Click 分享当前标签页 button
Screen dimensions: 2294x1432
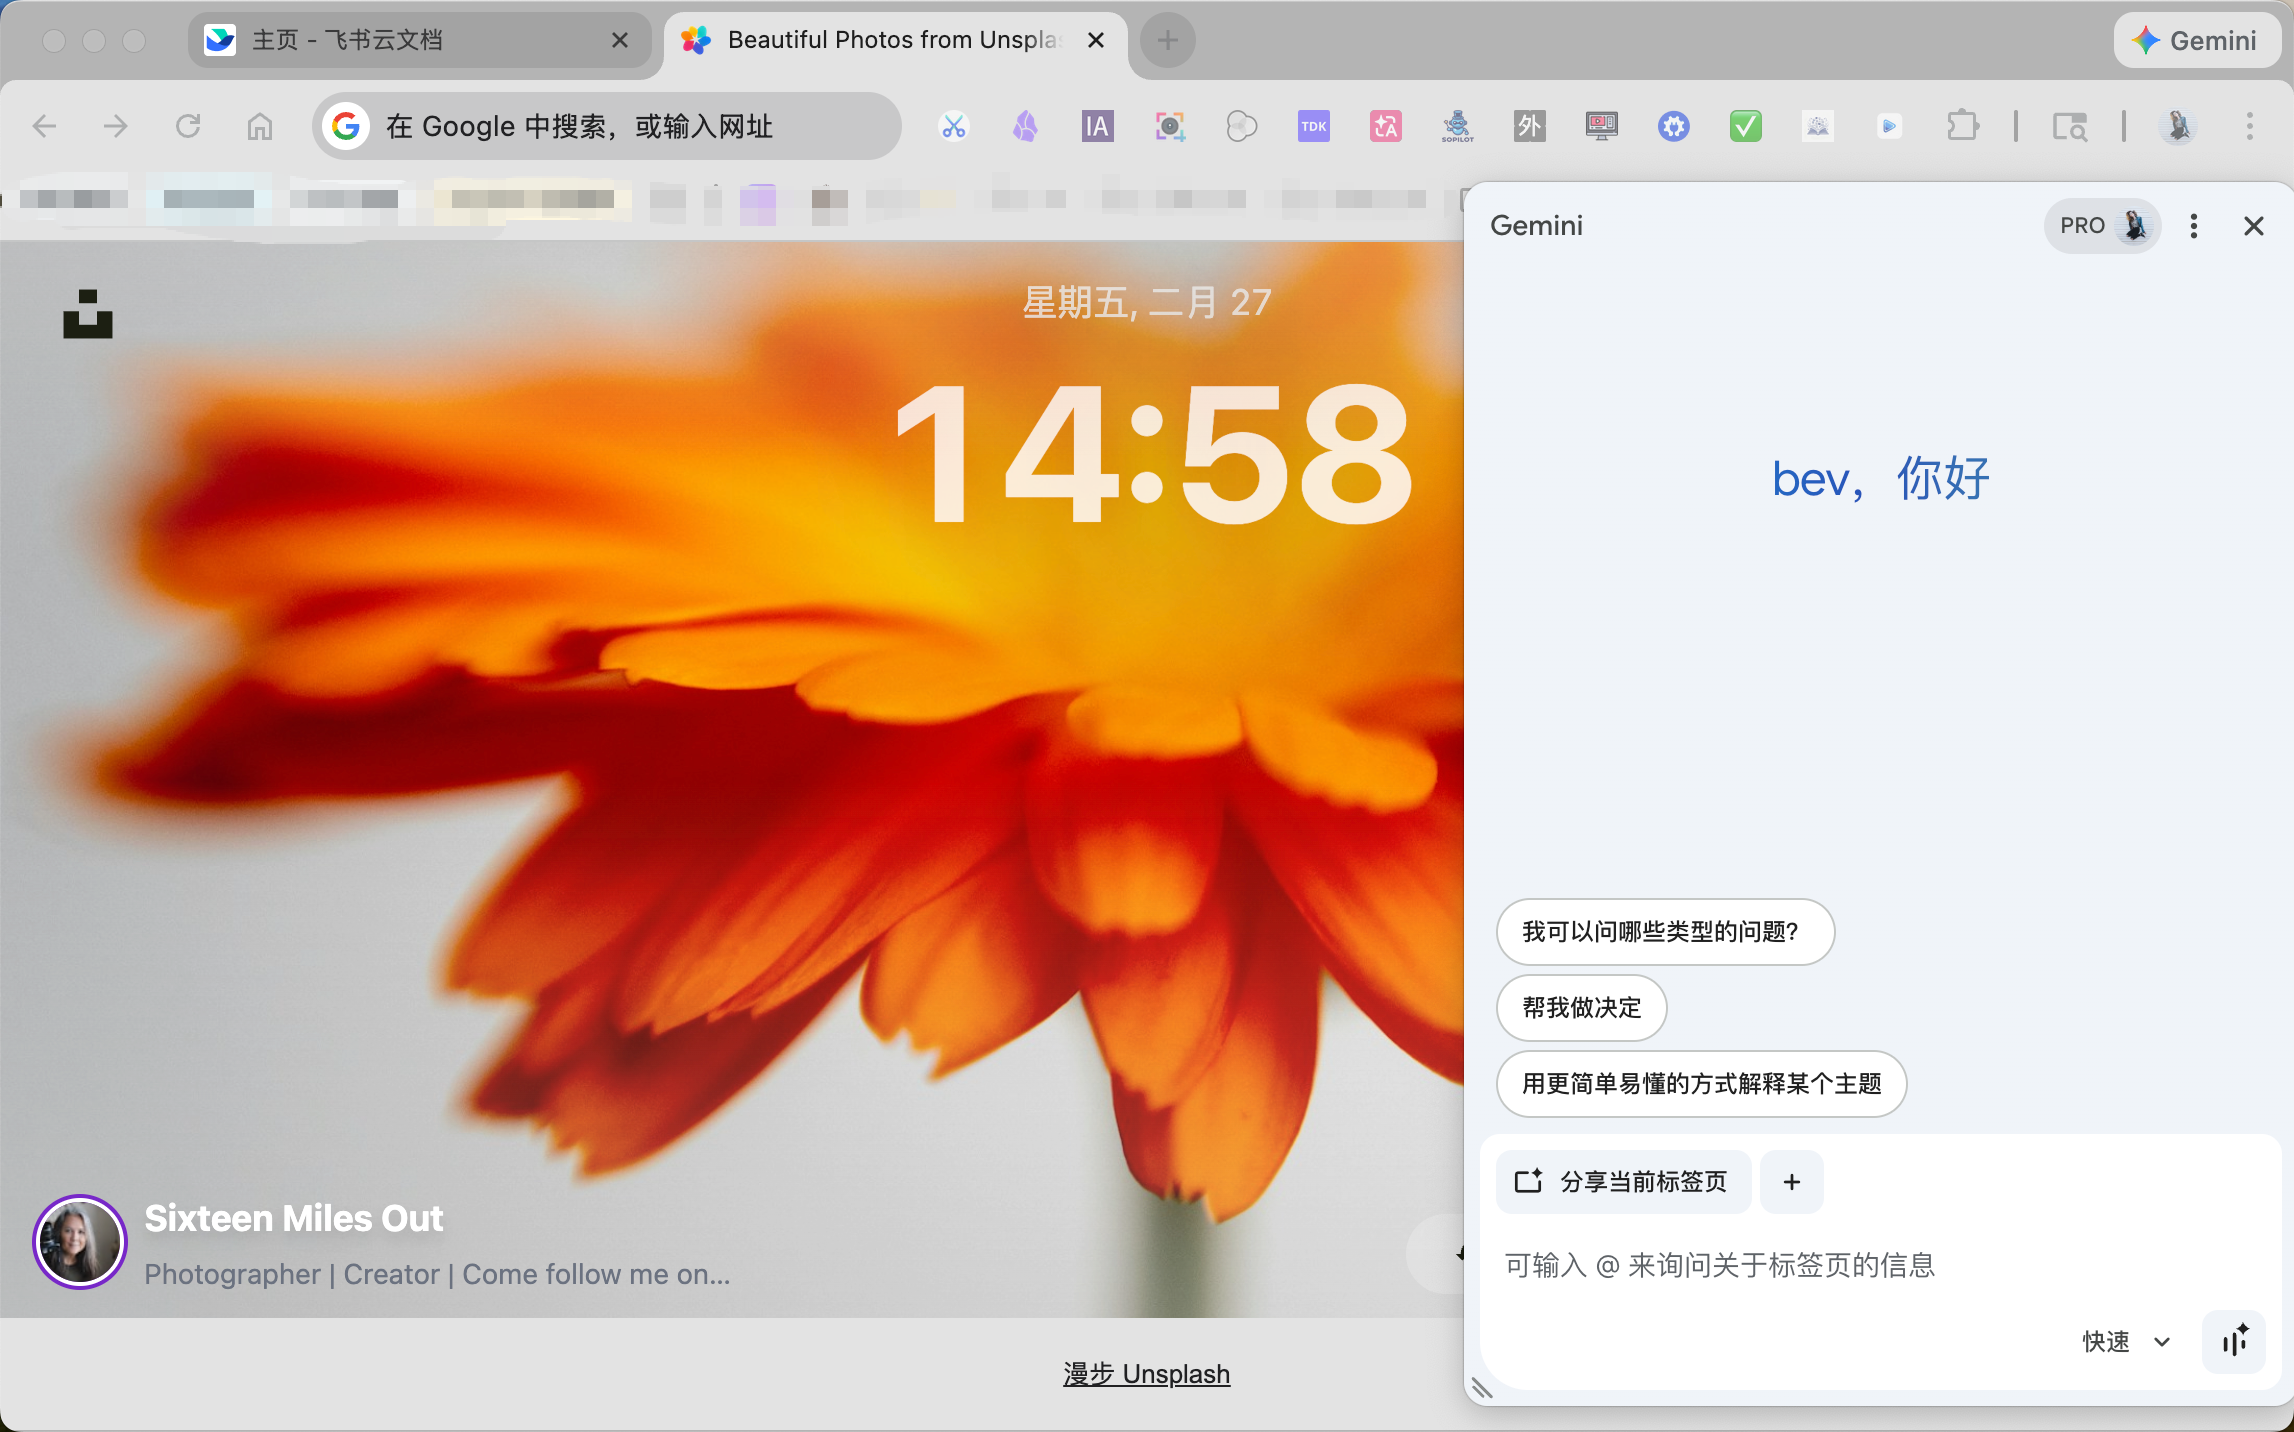[1623, 1181]
